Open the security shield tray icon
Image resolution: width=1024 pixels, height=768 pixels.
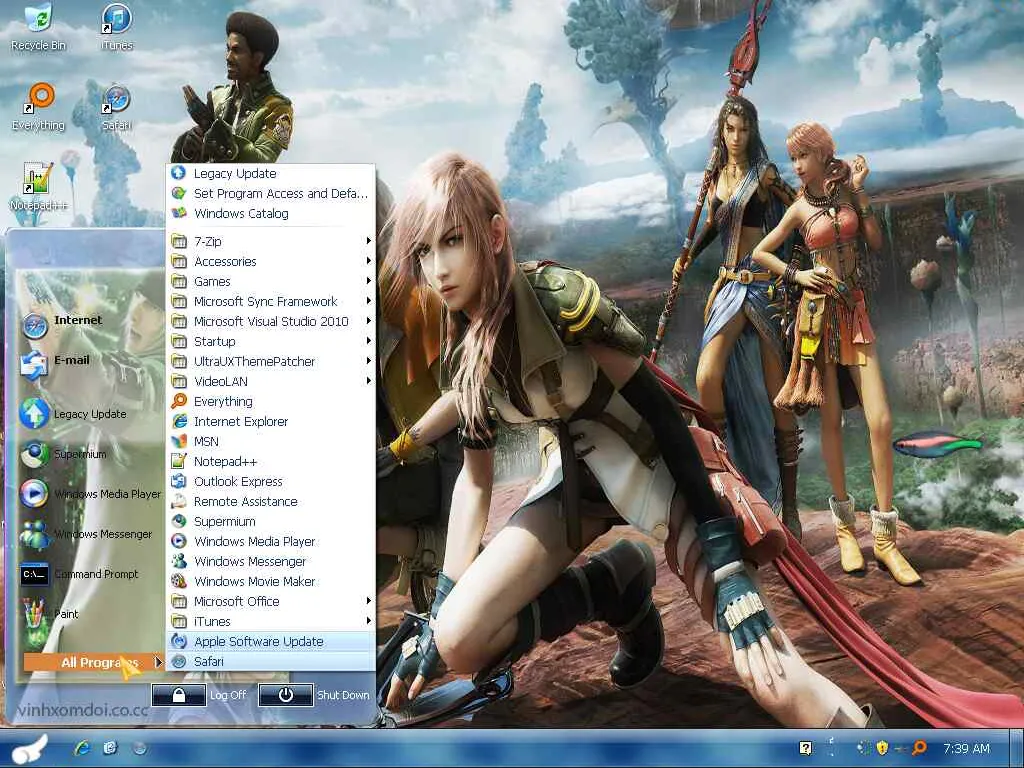click(882, 748)
